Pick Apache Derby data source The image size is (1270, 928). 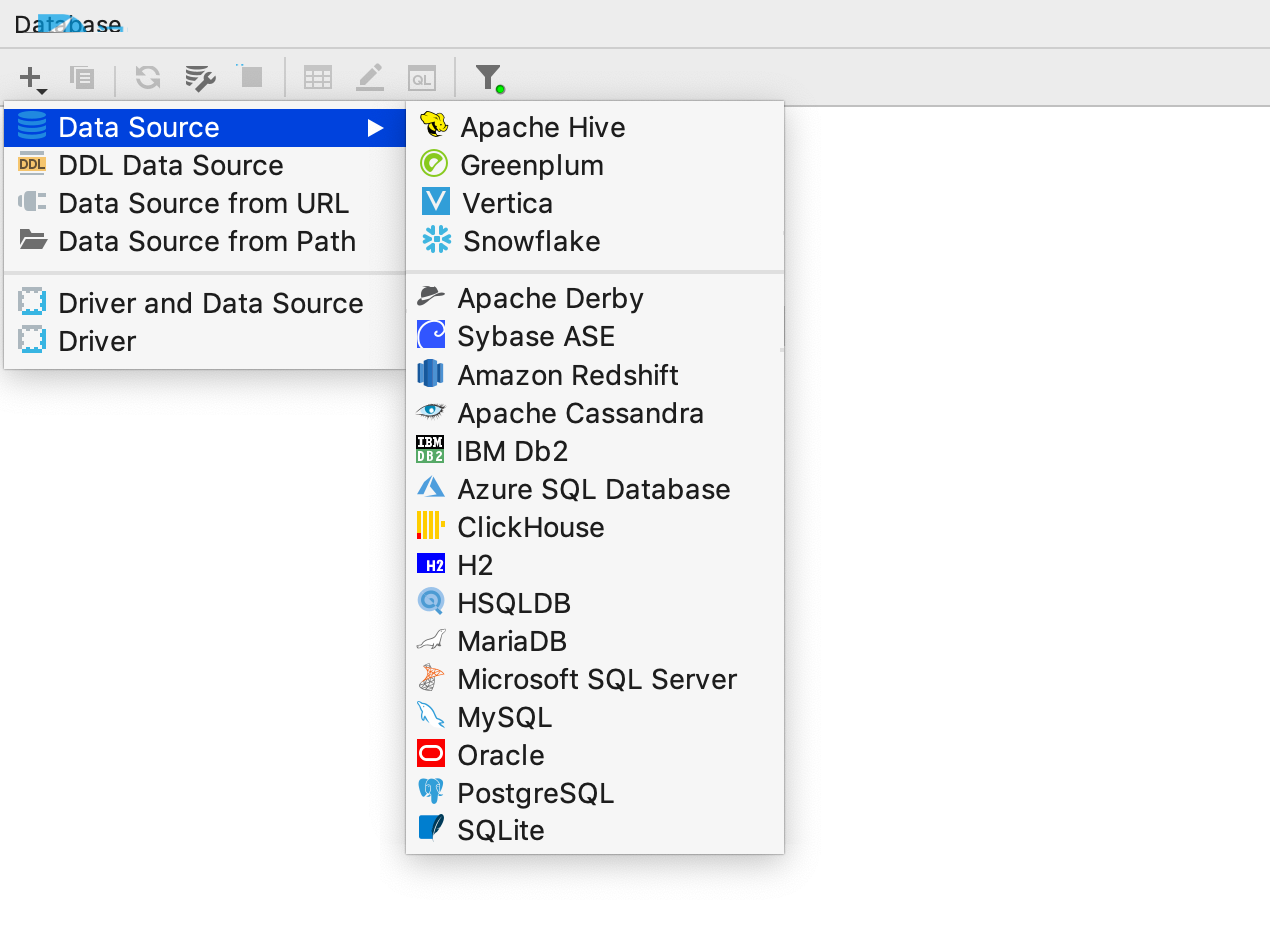click(595, 298)
